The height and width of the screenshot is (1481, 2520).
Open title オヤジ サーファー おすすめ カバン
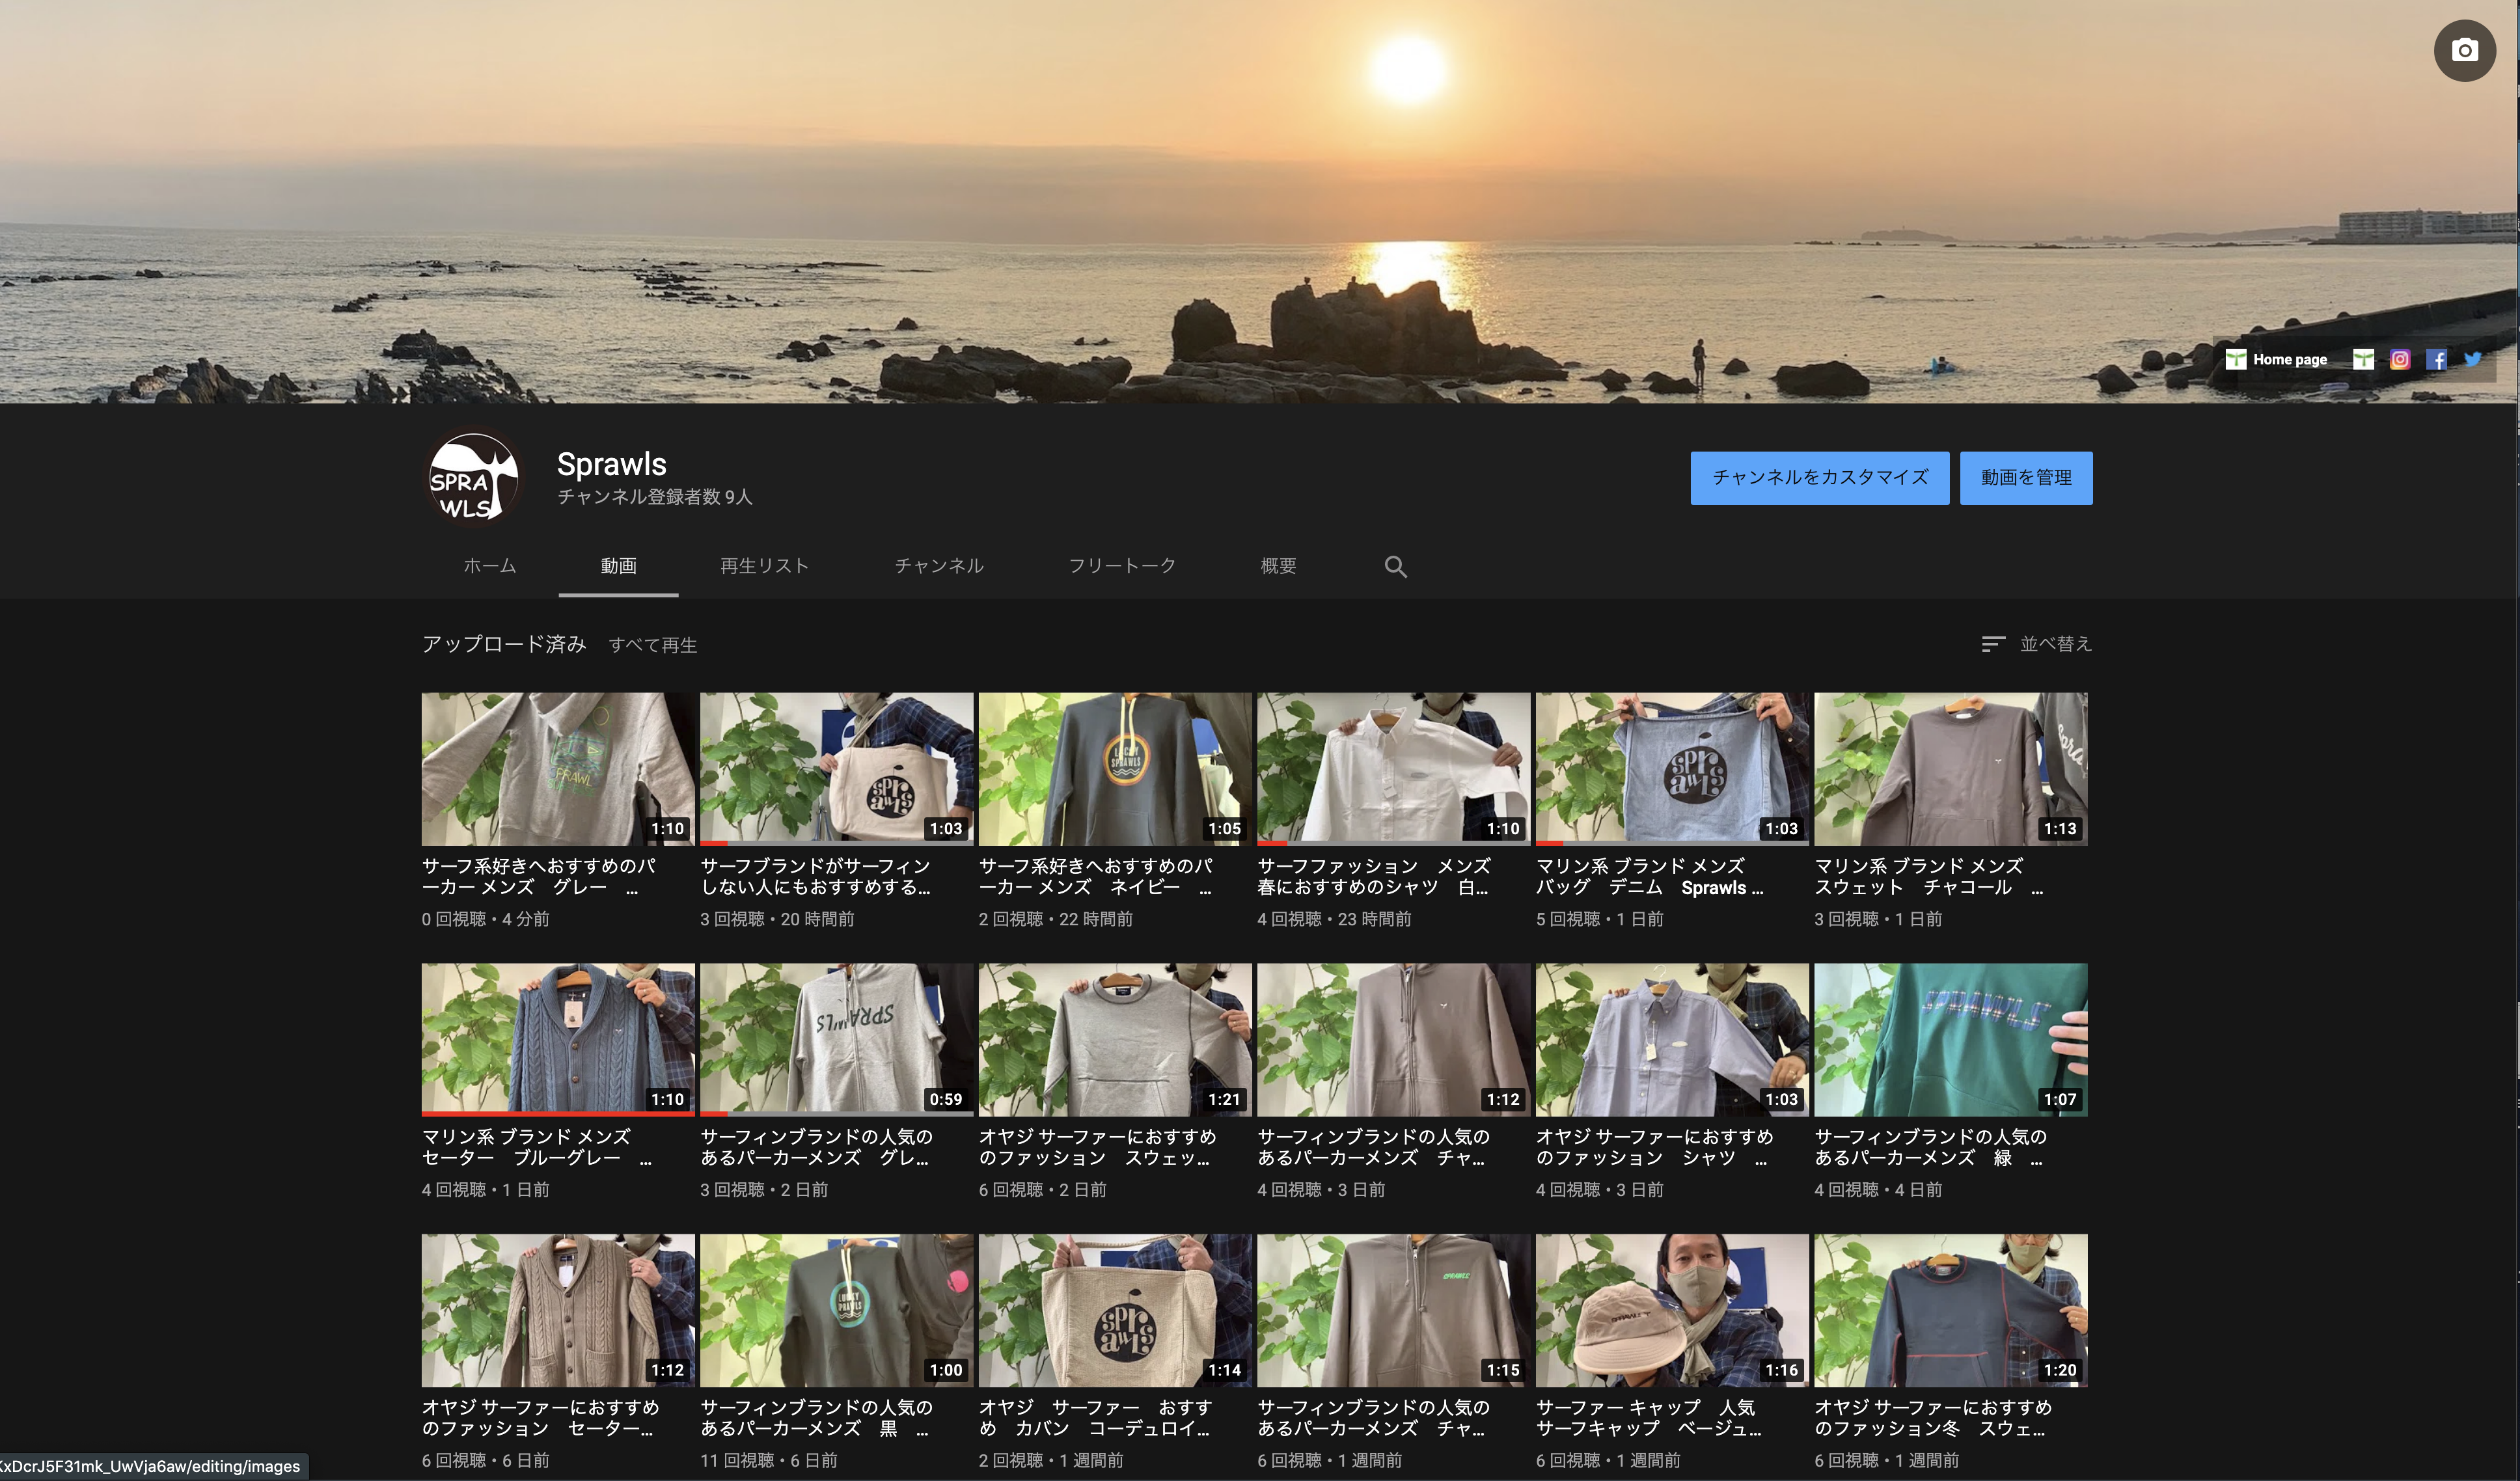(x=1095, y=1418)
